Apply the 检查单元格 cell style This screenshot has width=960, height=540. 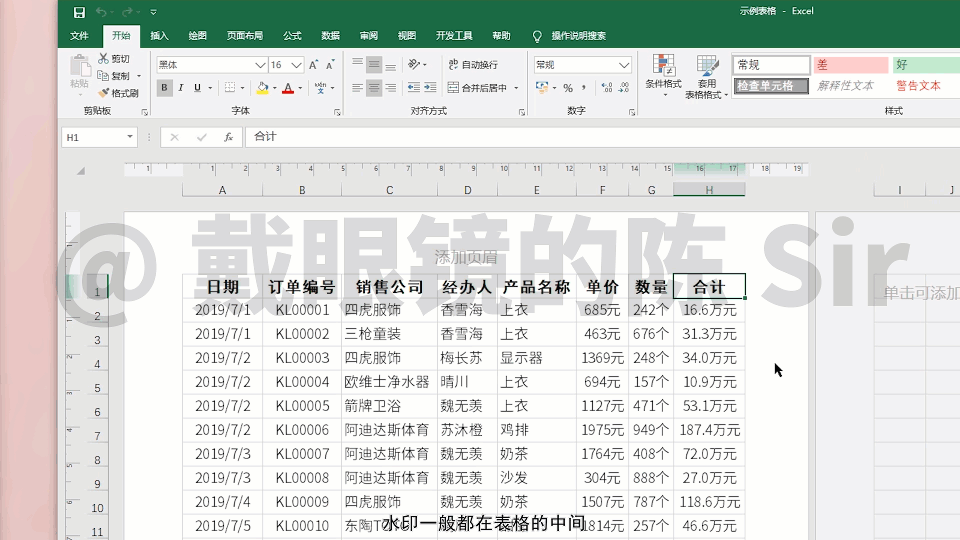pyautogui.click(x=771, y=86)
